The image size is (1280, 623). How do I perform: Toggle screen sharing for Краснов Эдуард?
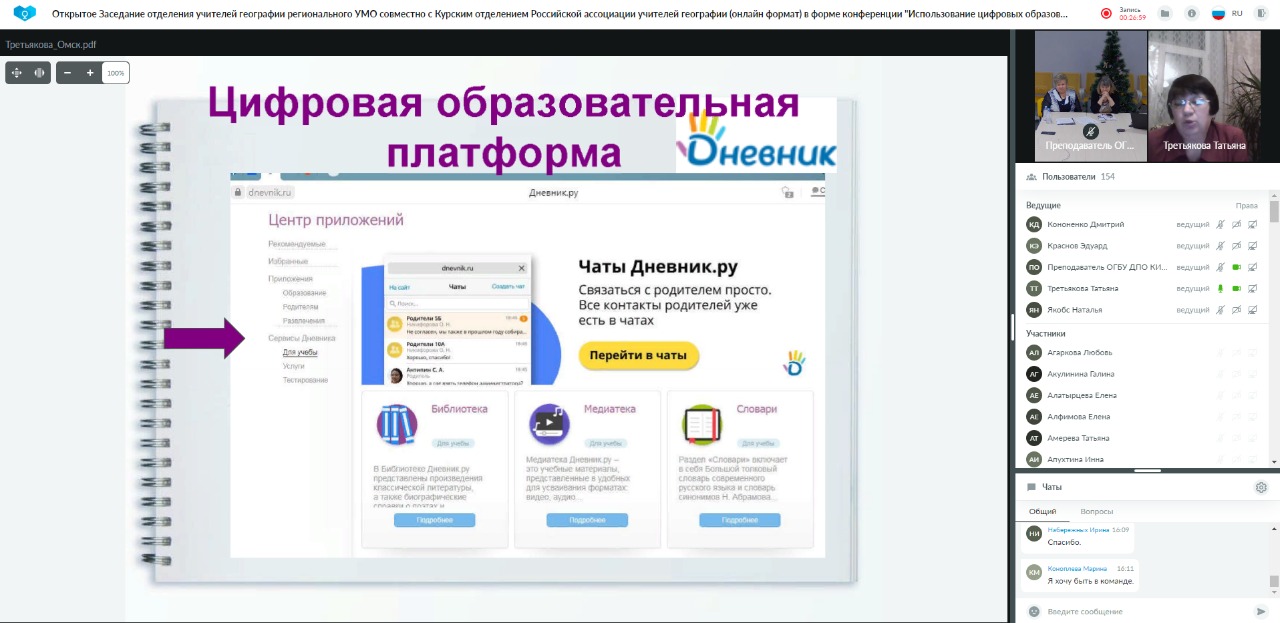1252,246
